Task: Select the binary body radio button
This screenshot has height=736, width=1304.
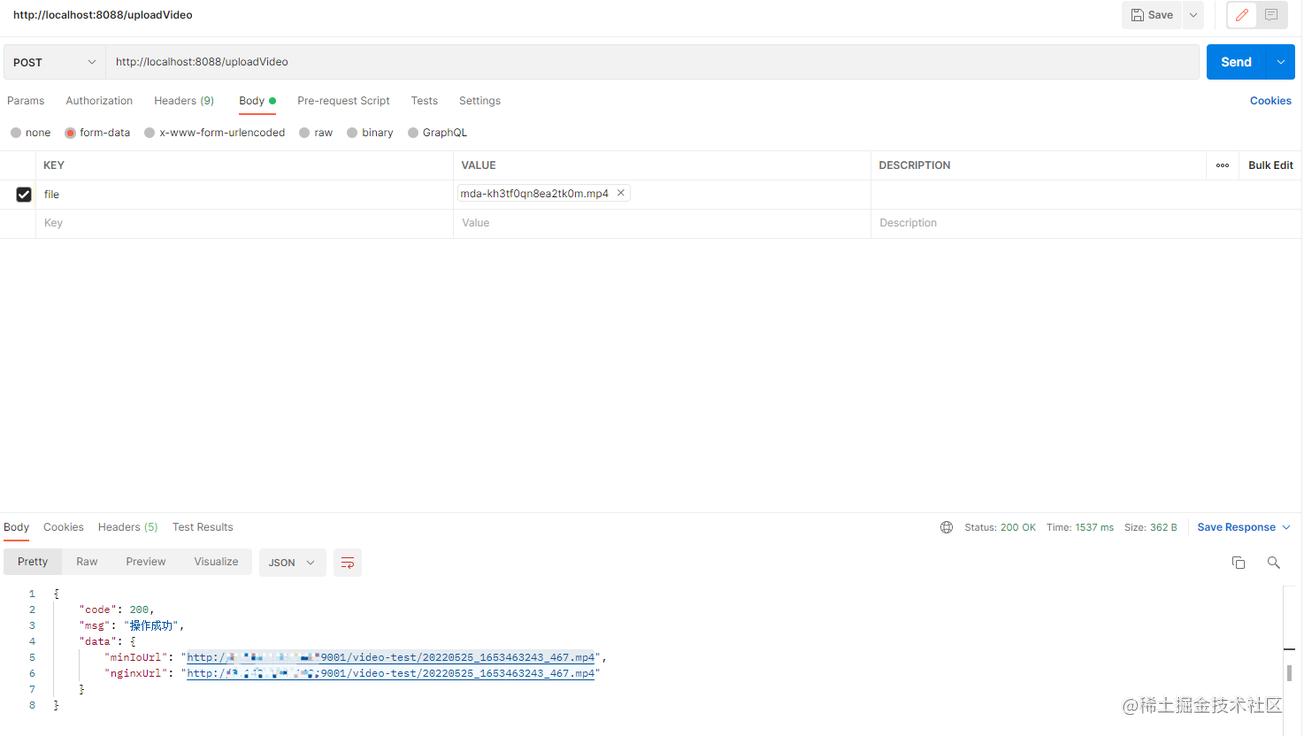Action: (352, 133)
